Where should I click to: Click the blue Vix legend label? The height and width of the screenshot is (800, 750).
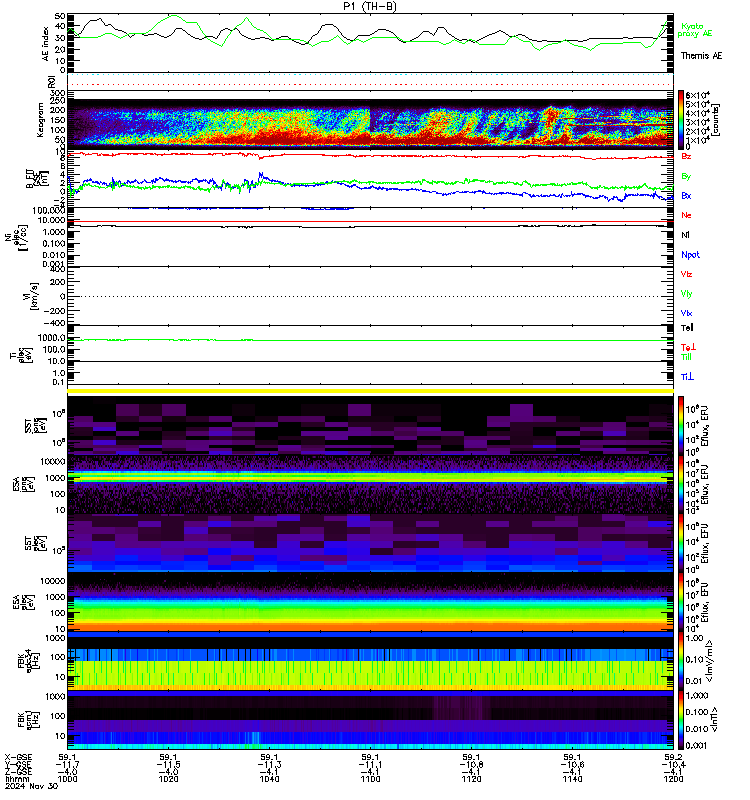(686, 313)
